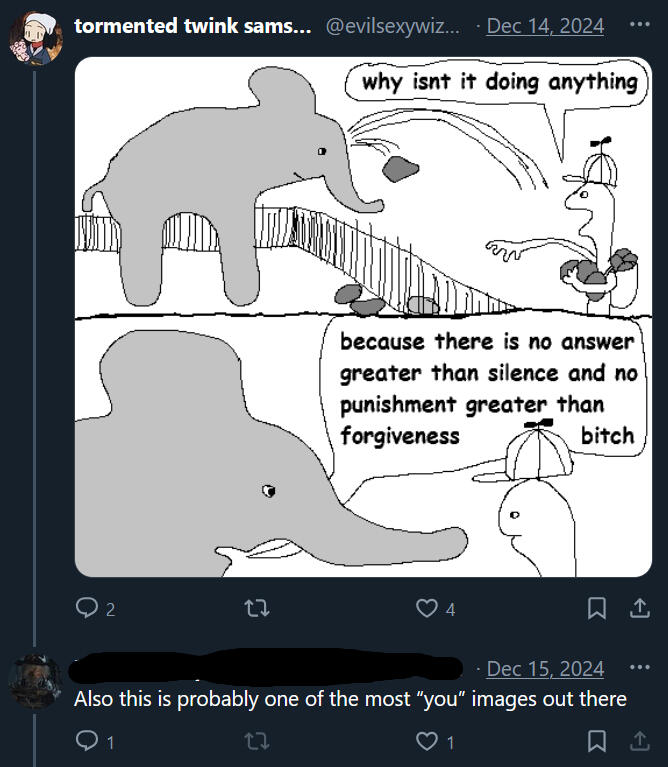The height and width of the screenshot is (767, 668).
Task: Like the 'most you images' comment
Action: click(427, 742)
